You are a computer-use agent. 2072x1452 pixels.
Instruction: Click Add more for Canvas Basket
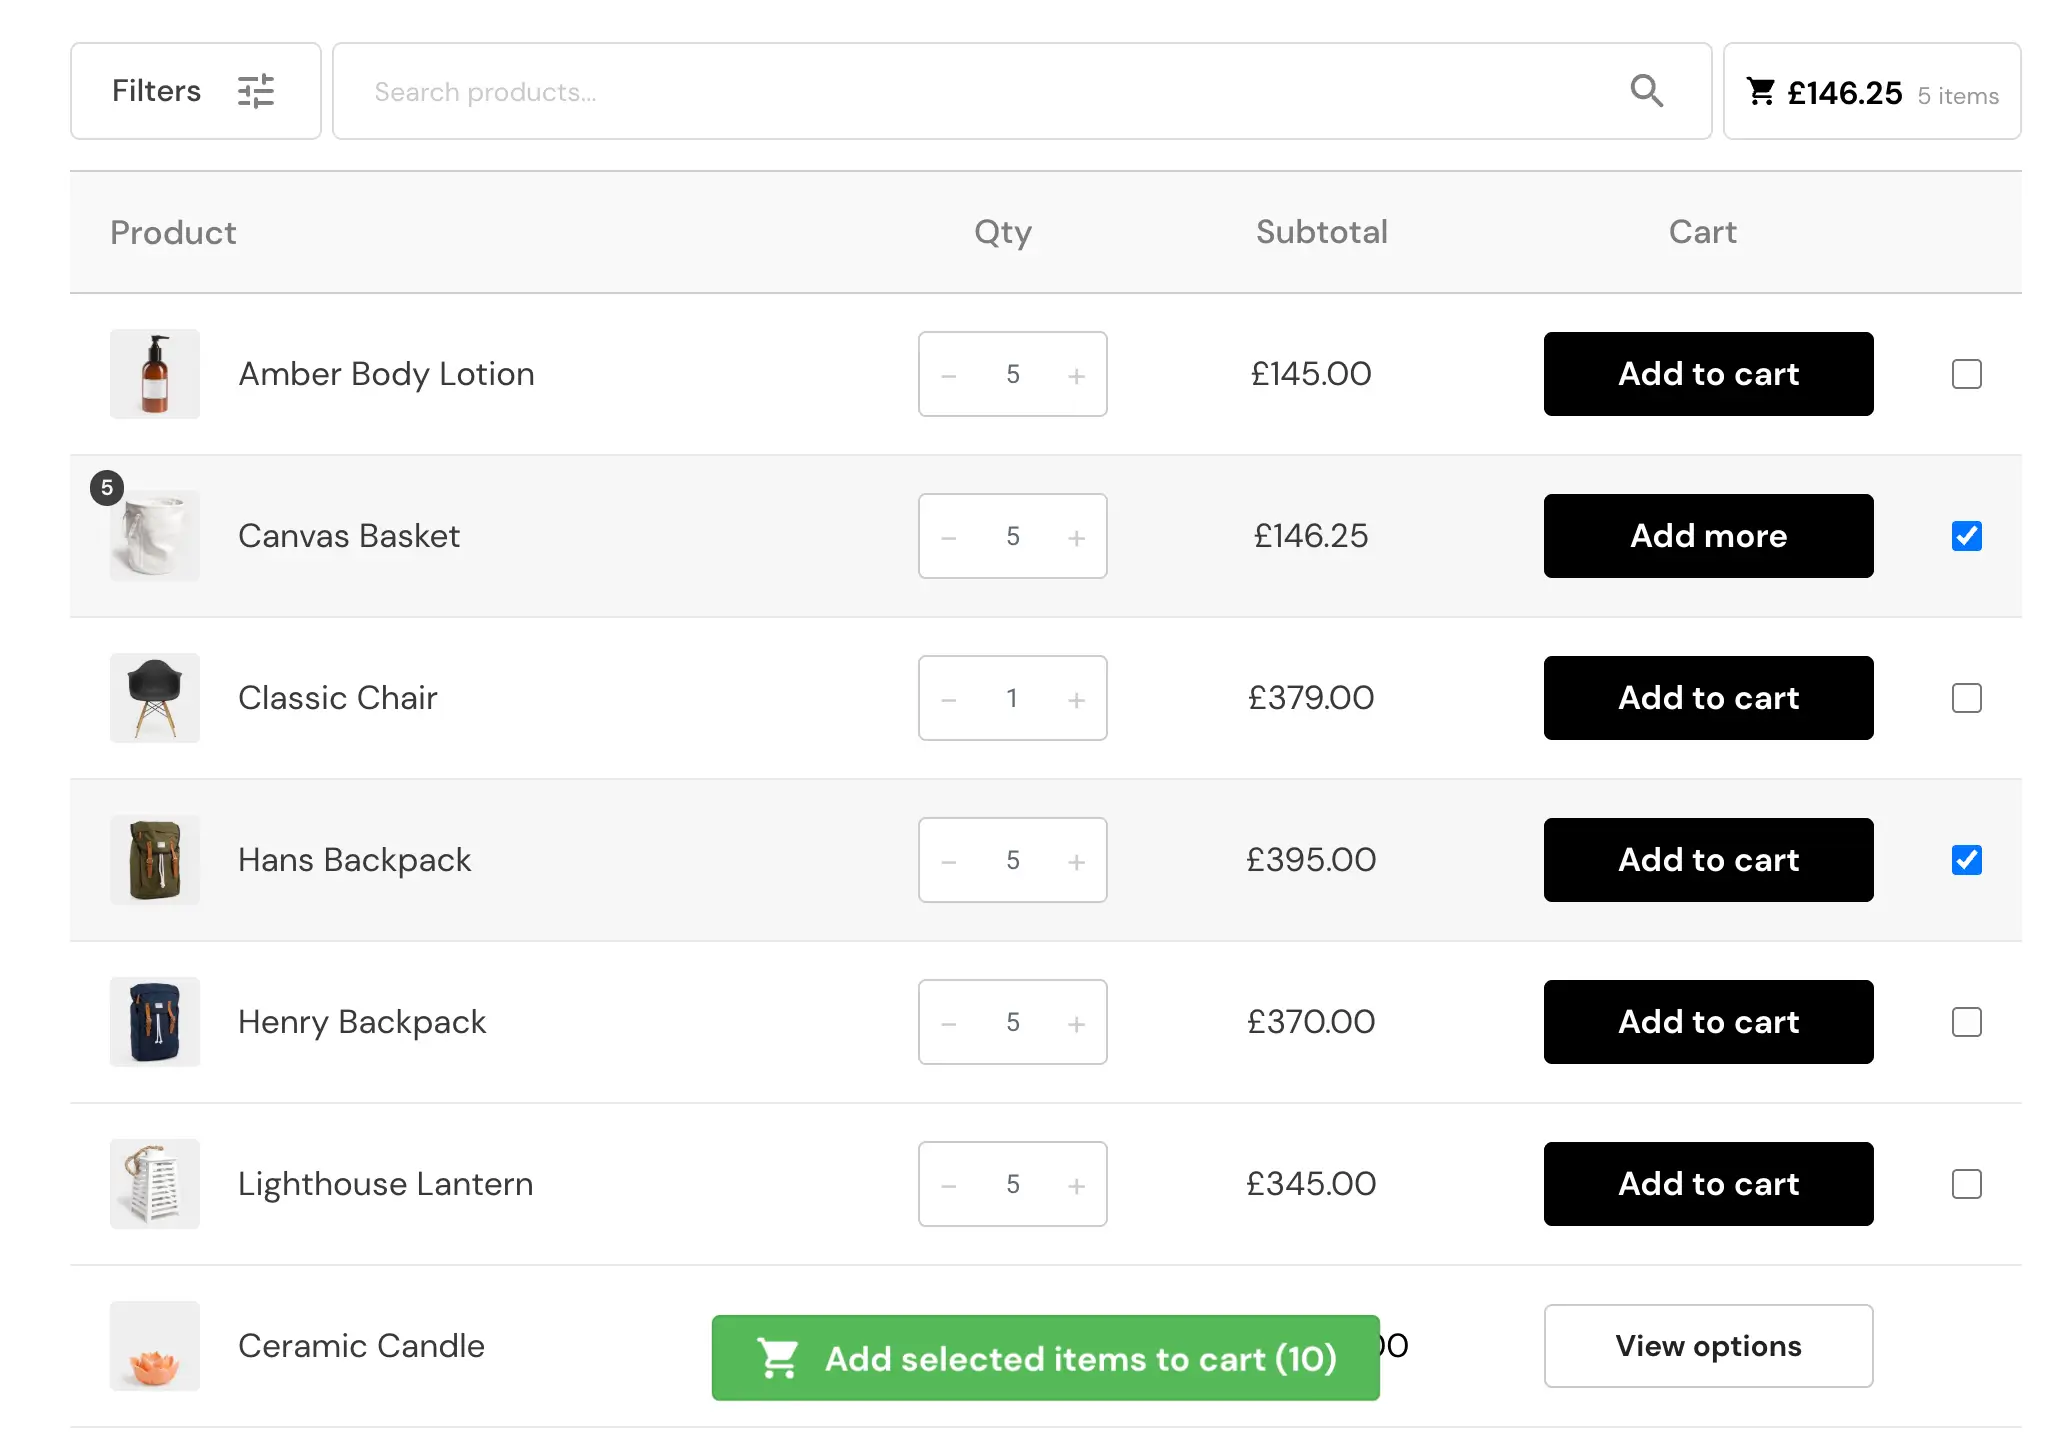[1708, 536]
